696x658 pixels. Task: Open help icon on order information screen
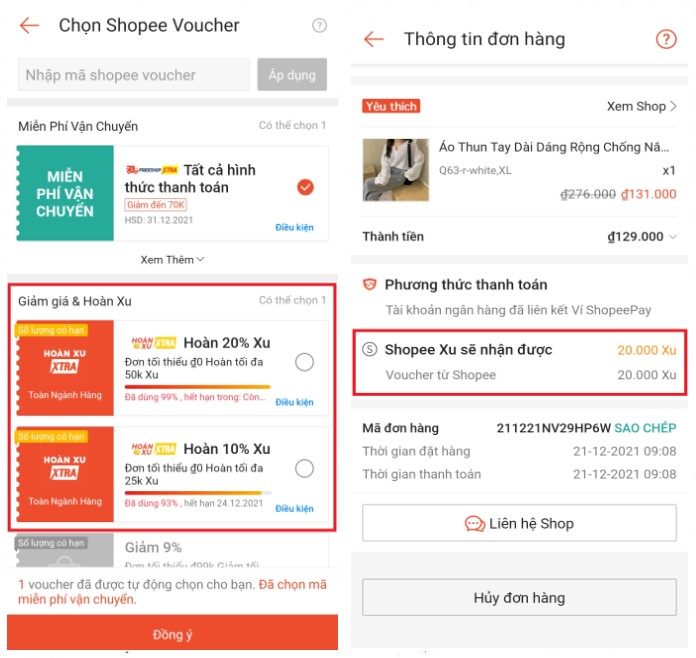click(x=666, y=39)
